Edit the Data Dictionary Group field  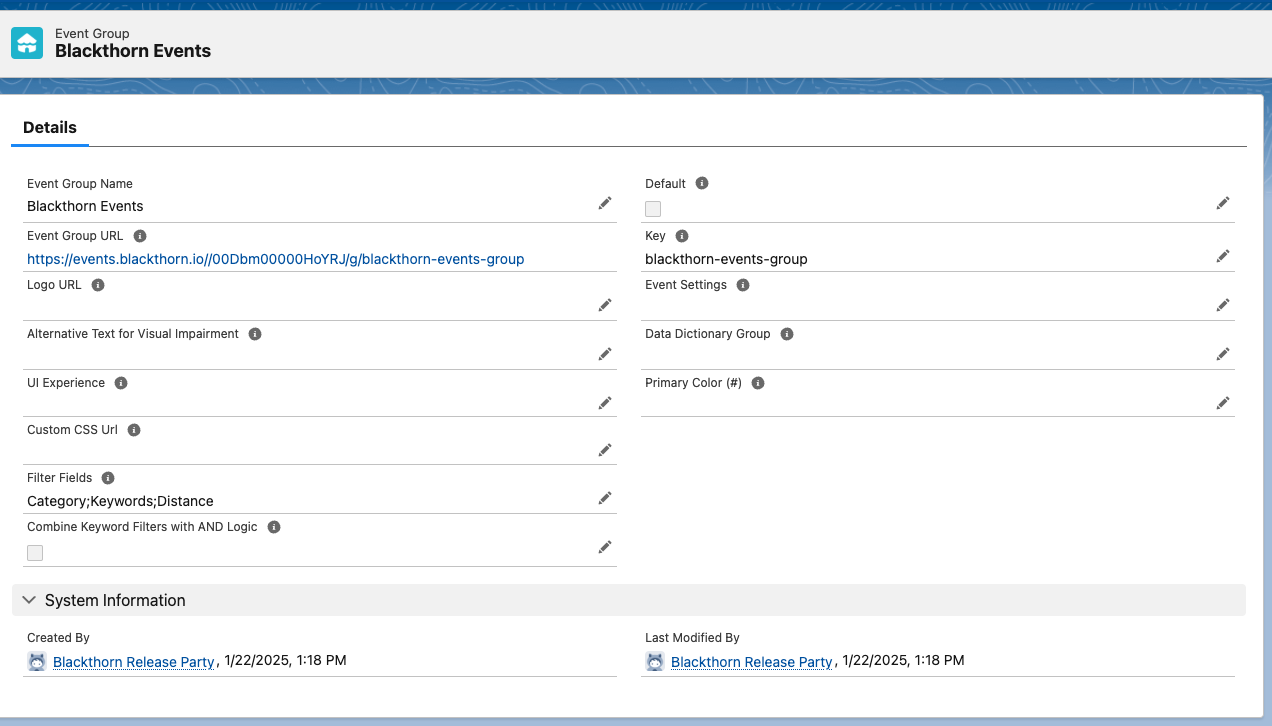pyautogui.click(x=1223, y=354)
